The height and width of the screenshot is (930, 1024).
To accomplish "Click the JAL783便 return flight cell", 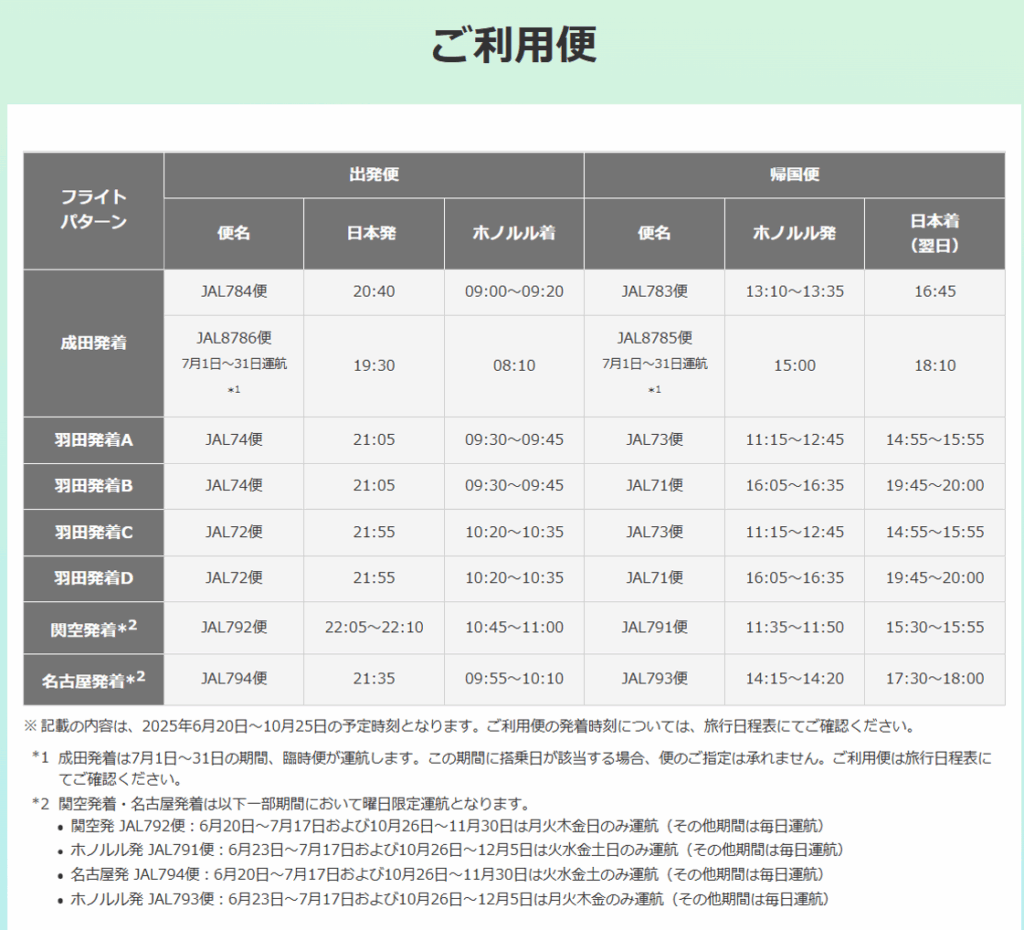I will (x=654, y=292).
